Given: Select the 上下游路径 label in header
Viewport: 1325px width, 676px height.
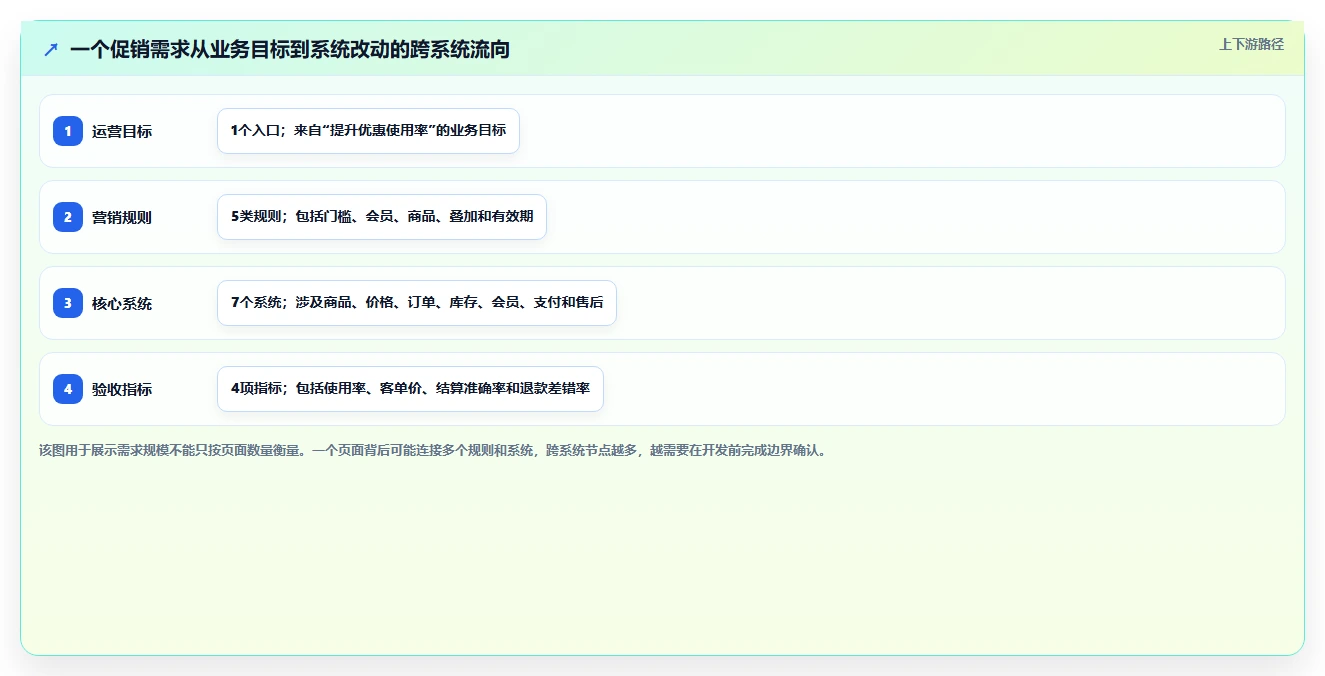Looking at the screenshot, I should click(1251, 44).
